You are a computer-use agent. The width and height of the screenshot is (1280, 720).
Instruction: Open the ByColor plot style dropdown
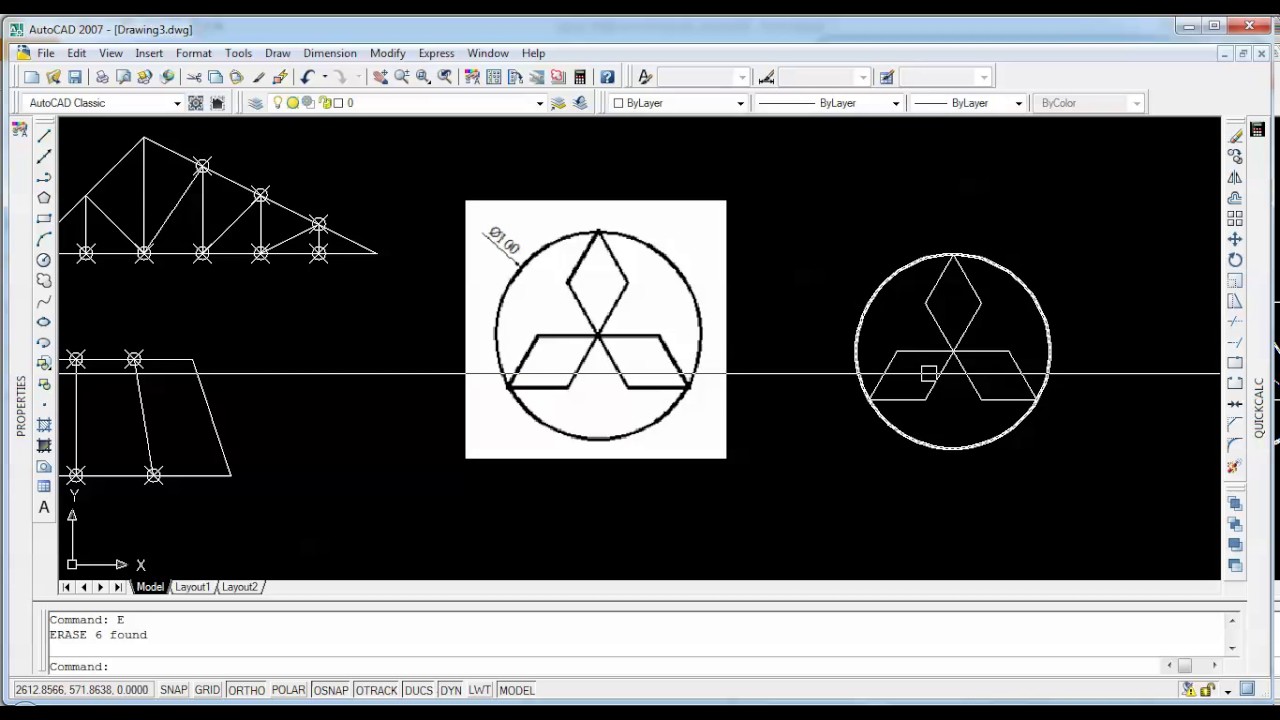coord(1137,103)
